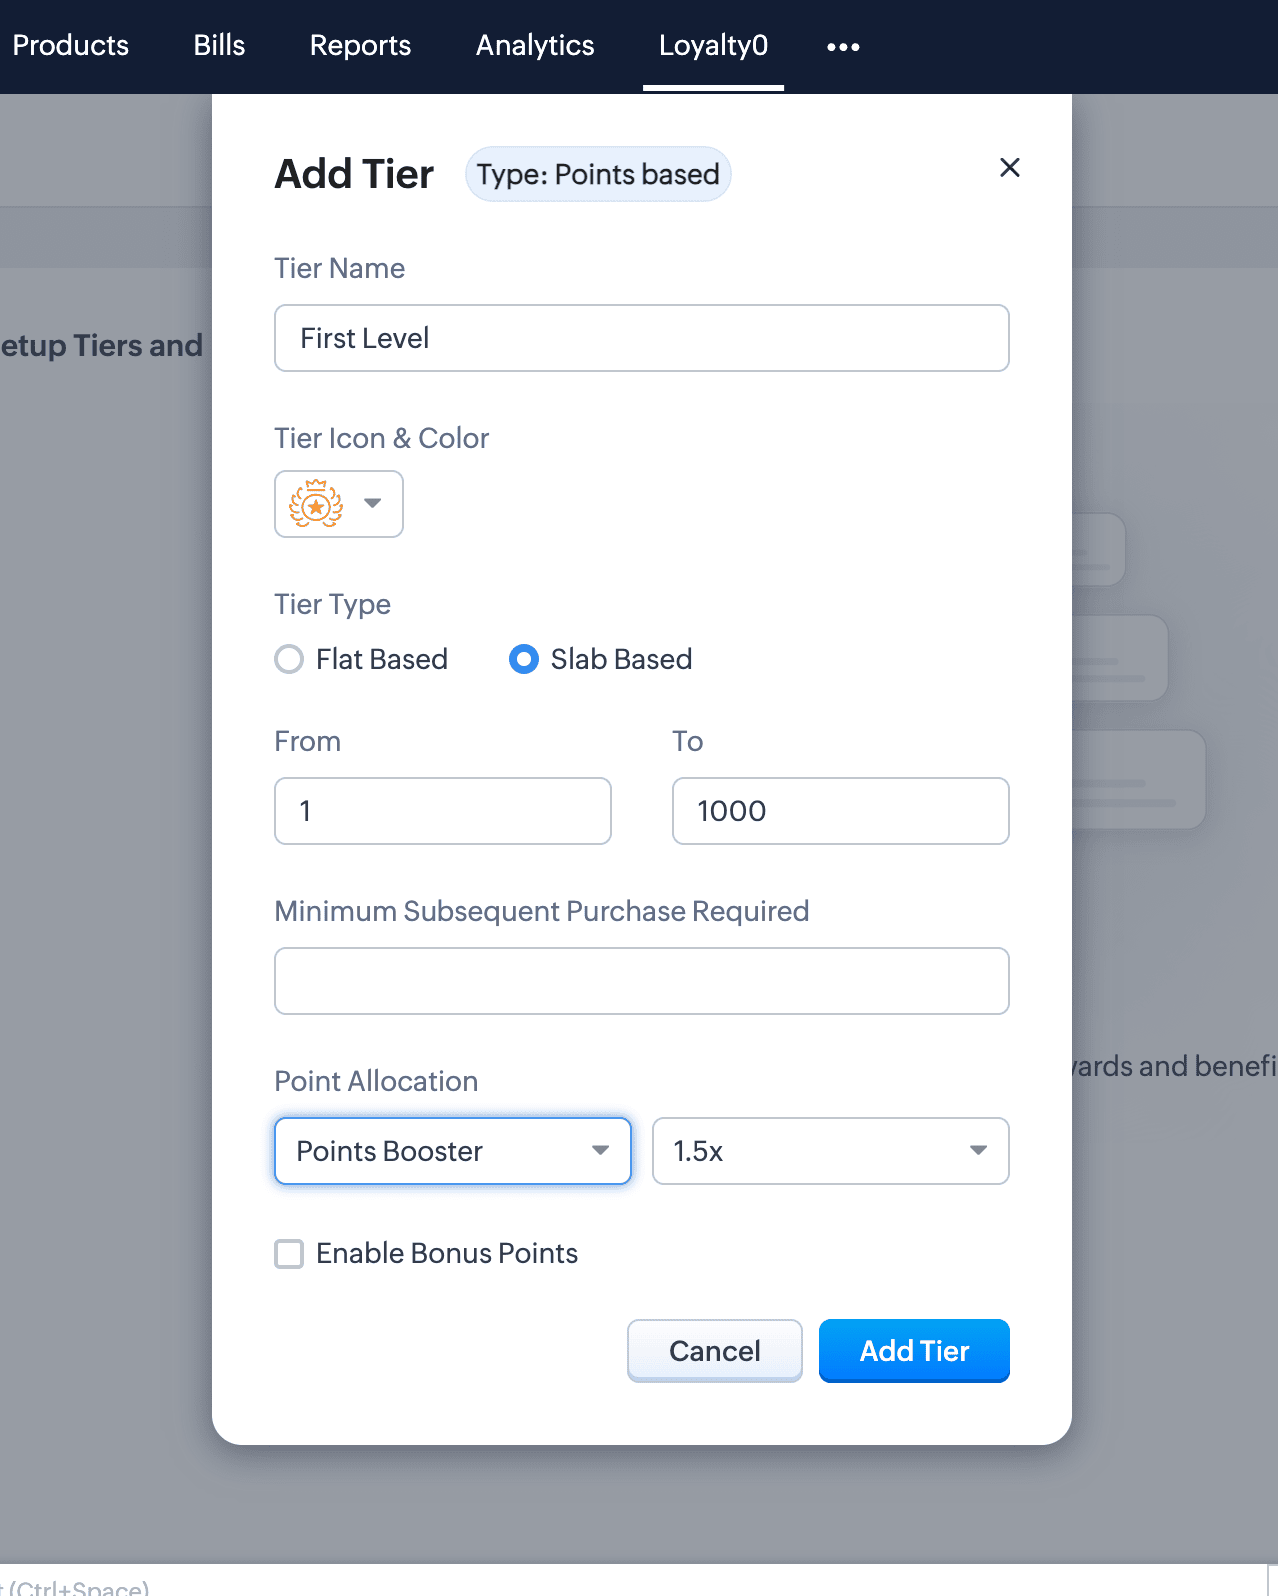Open the Points Booster dropdown
Viewport: 1278px width, 1596px height.
coord(453,1151)
